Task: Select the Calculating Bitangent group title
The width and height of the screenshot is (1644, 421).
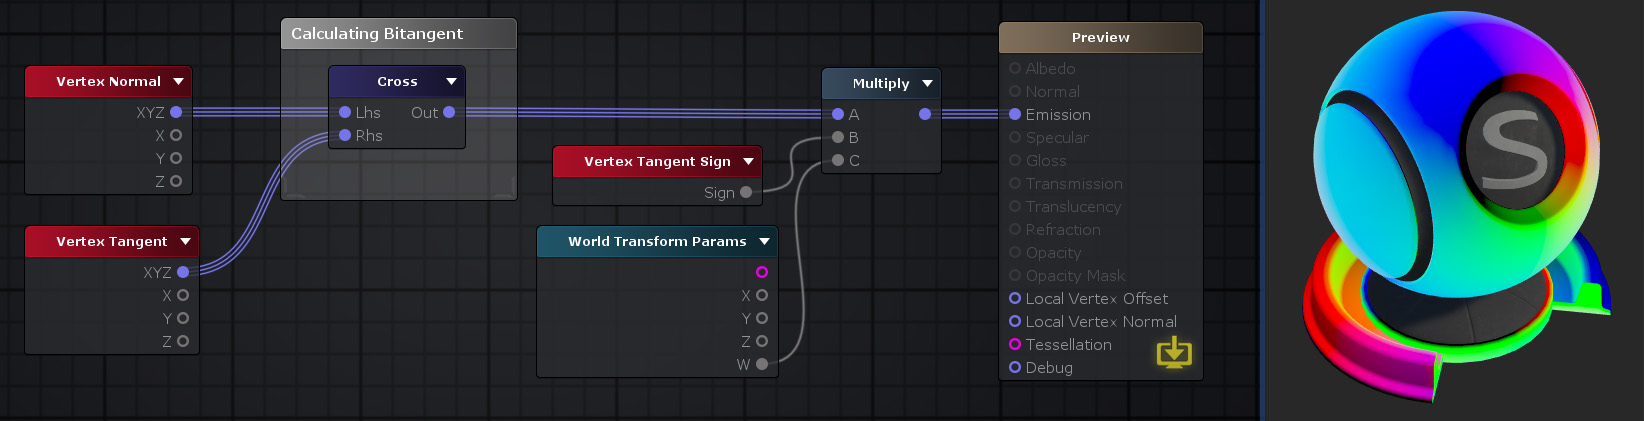Action: tap(377, 33)
